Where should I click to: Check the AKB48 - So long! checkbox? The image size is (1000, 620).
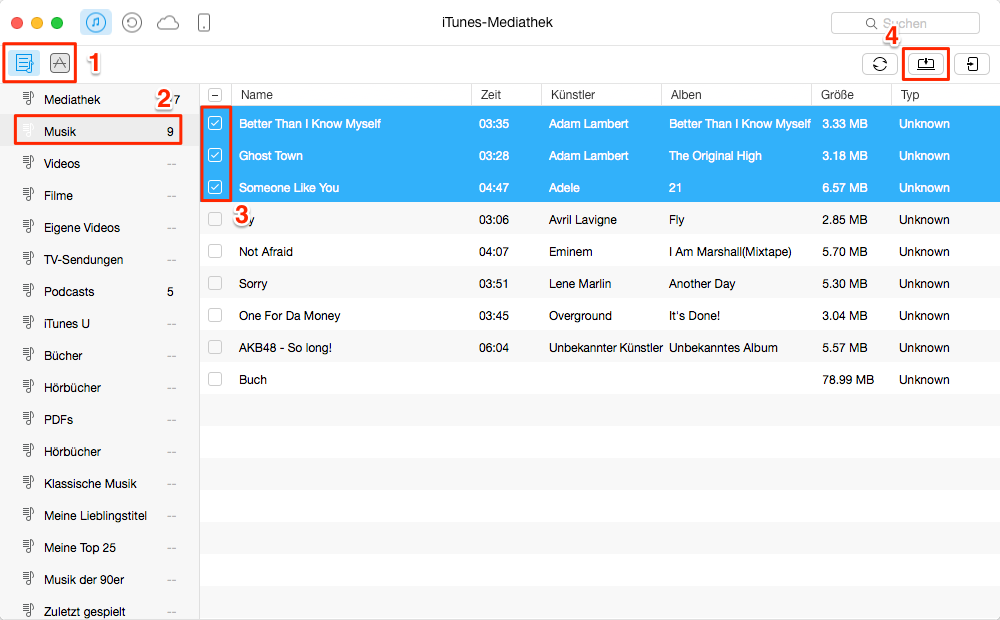pyautogui.click(x=215, y=347)
